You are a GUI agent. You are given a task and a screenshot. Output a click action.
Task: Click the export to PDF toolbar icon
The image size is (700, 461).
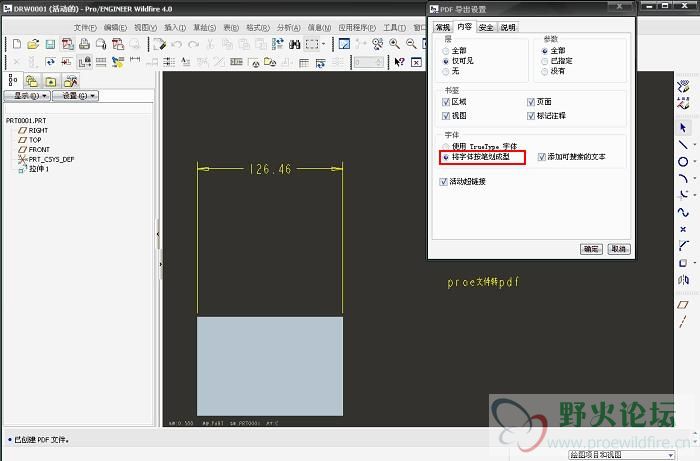(67, 44)
